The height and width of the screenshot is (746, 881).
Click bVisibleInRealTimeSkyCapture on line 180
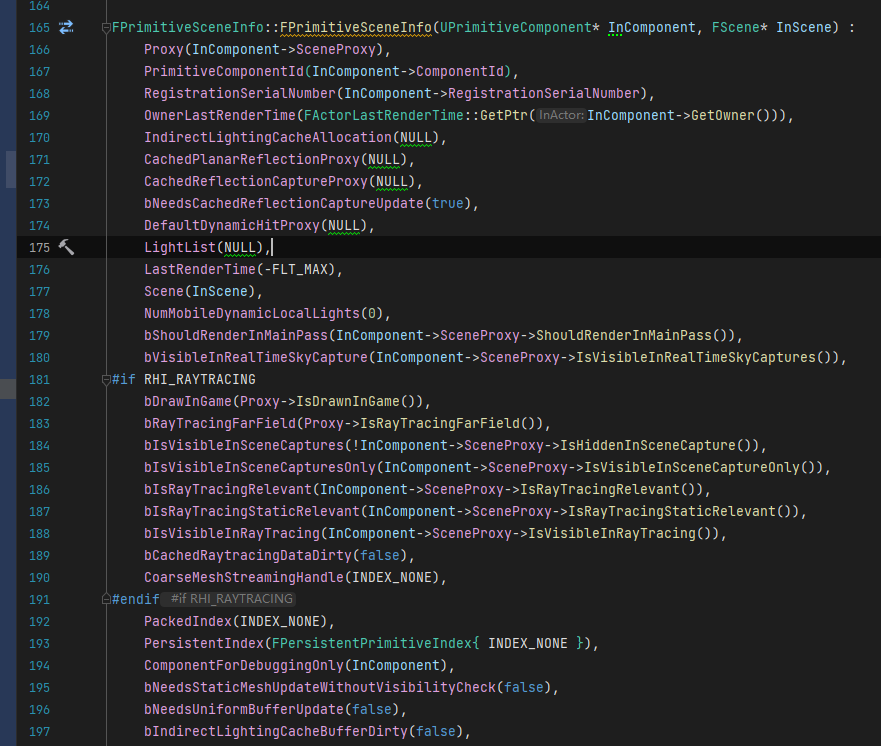coord(256,357)
